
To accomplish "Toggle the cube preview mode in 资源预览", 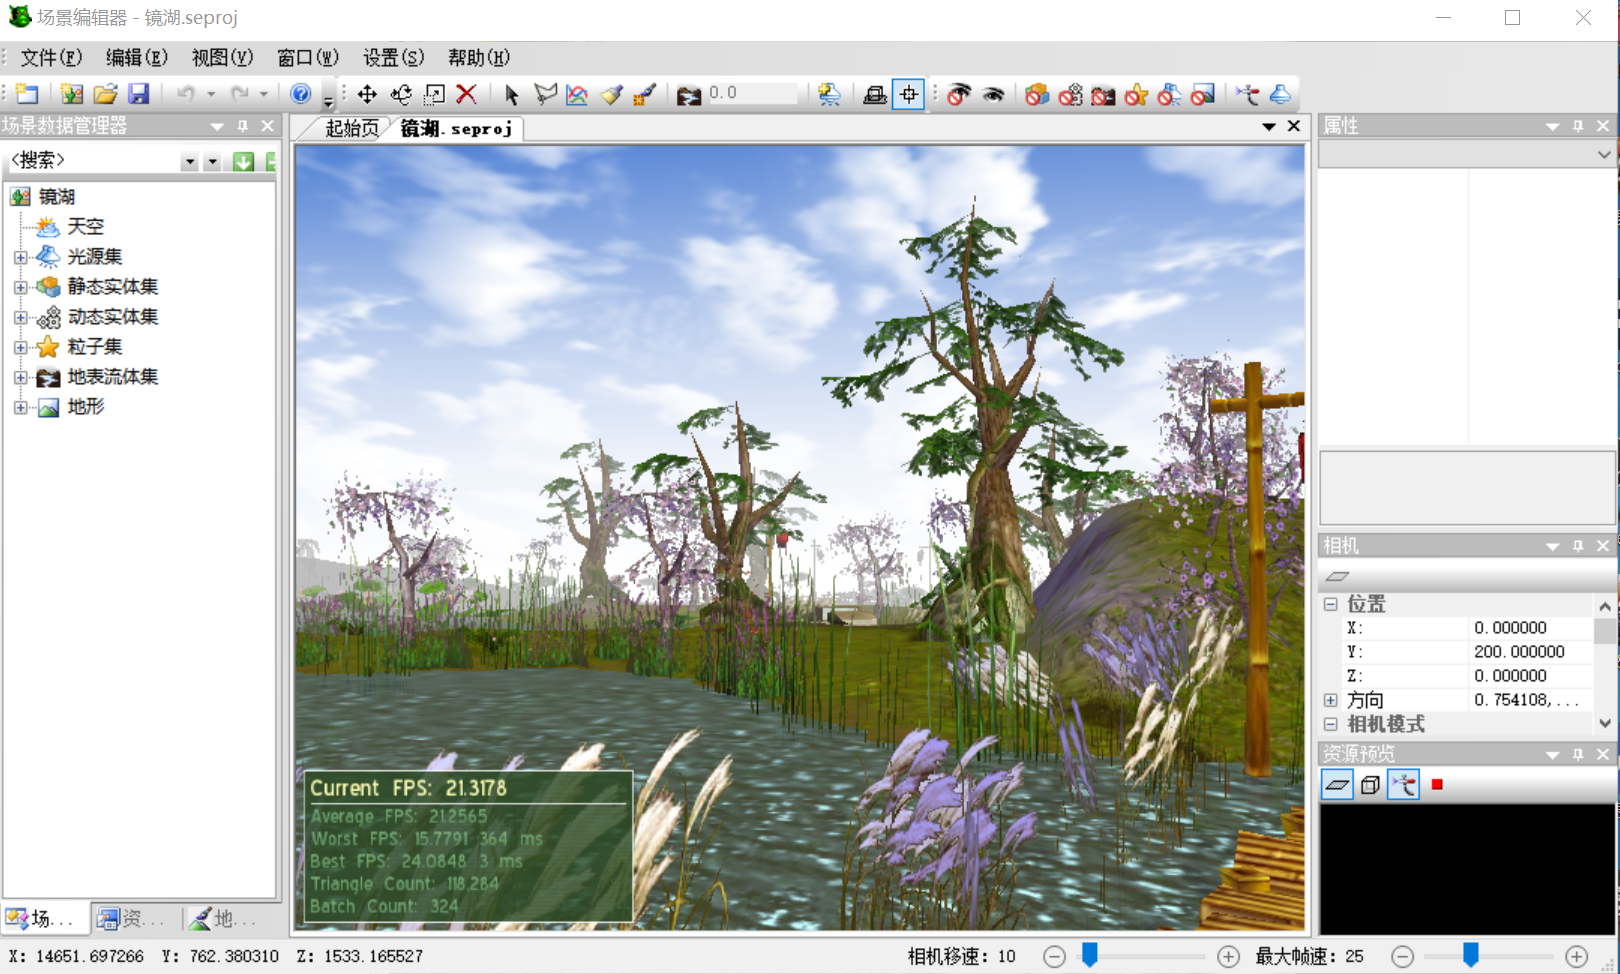I will [1370, 785].
